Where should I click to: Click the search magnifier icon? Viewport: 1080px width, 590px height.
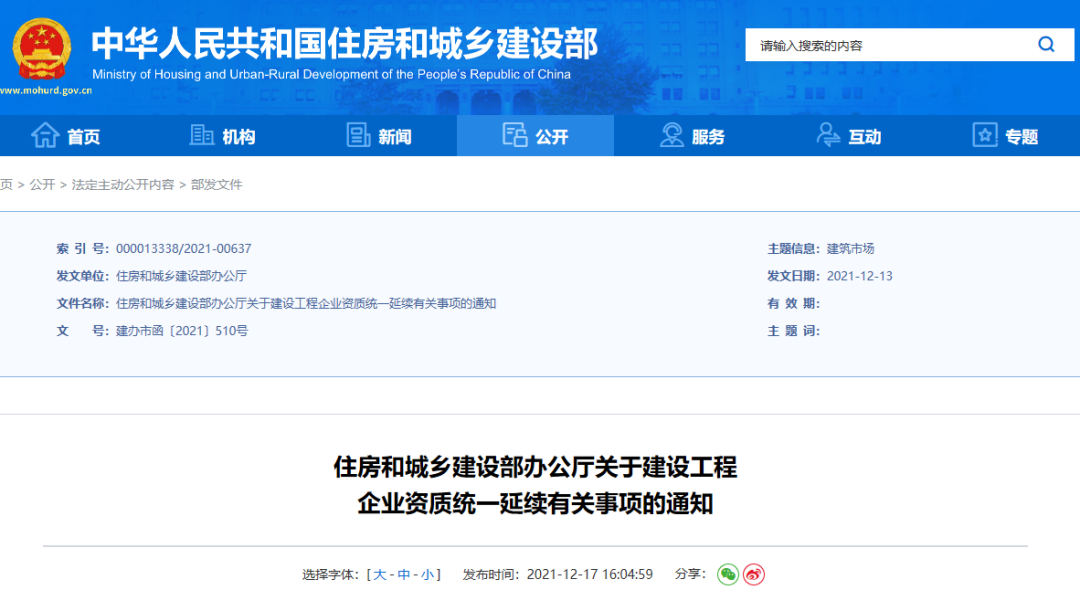[x=1046, y=44]
